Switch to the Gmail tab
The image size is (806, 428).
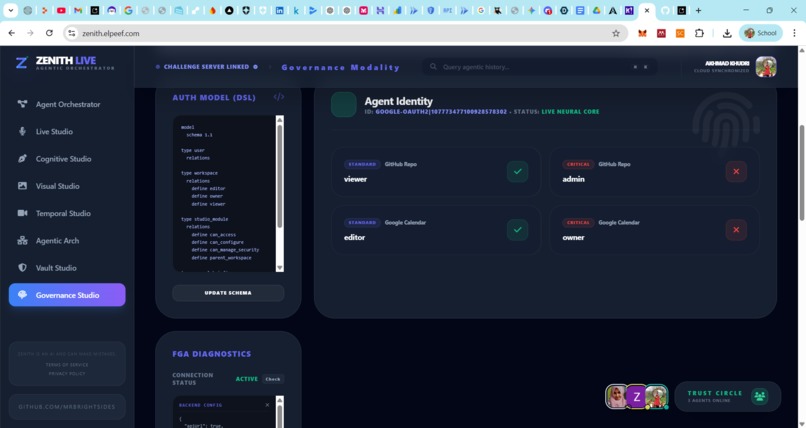click(78, 10)
